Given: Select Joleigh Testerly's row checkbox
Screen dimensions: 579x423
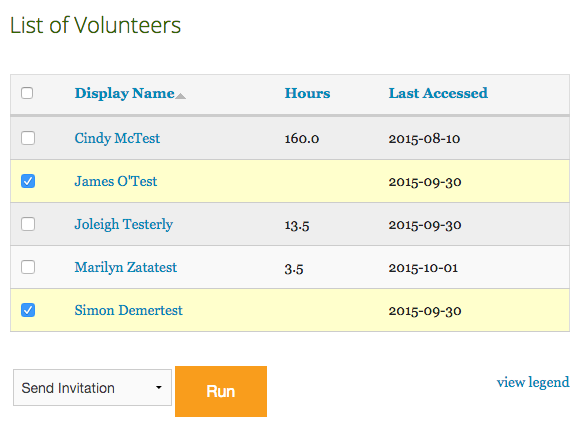Looking at the screenshot, I should coord(28,224).
